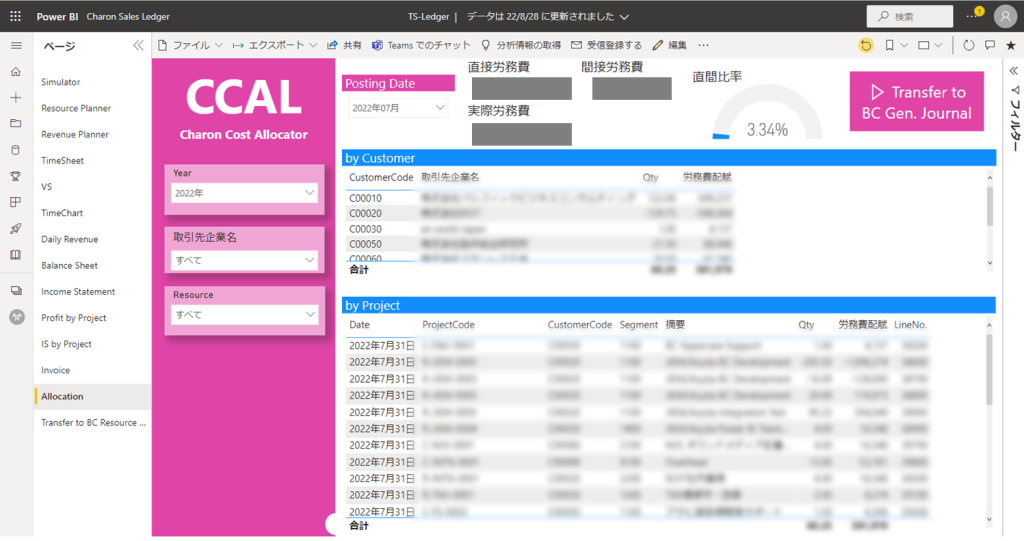Open more options ellipsis in toolbar
The height and width of the screenshot is (541, 1024).
tap(703, 45)
